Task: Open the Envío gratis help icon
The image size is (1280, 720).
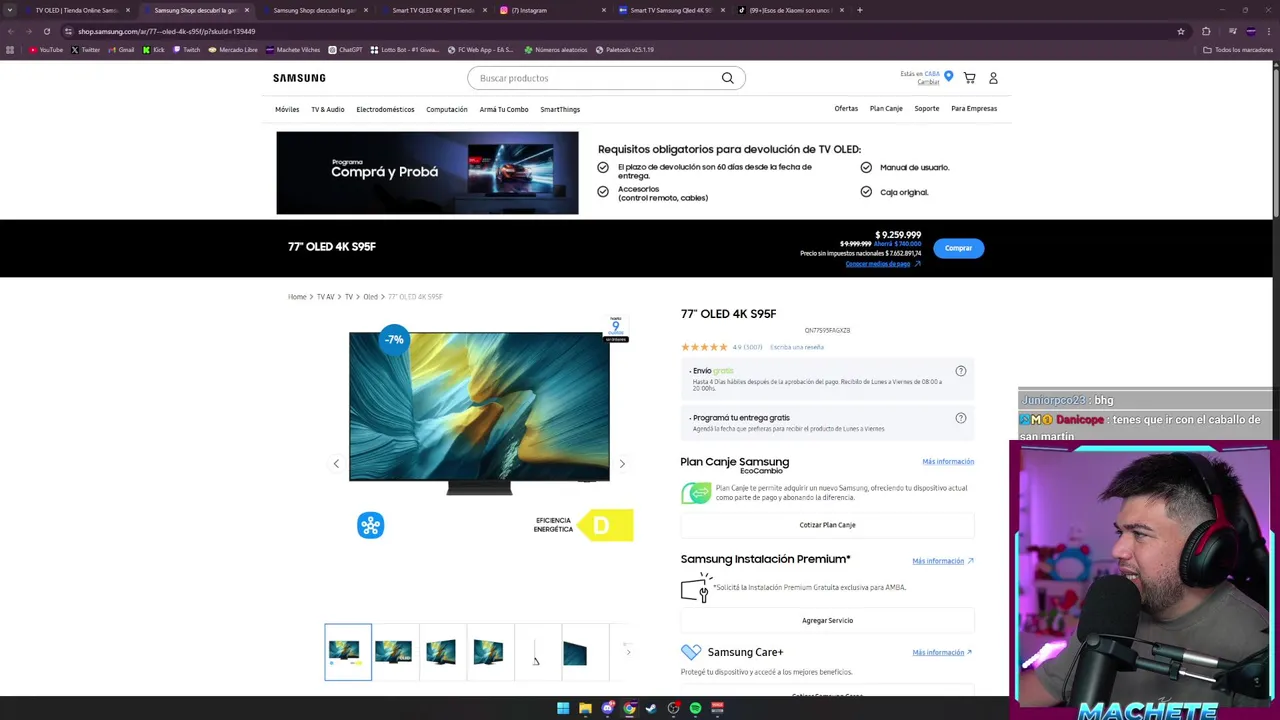Action: (x=961, y=371)
